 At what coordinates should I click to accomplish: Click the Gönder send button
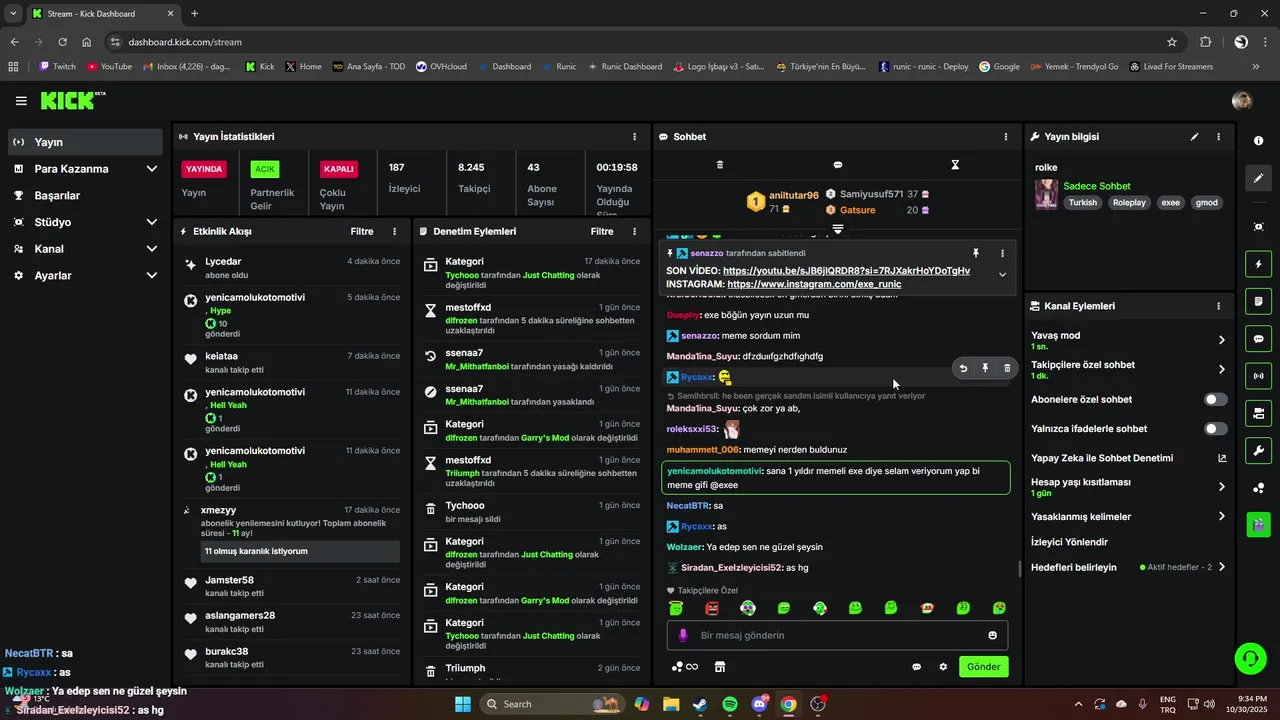pyautogui.click(x=984, y=667)
